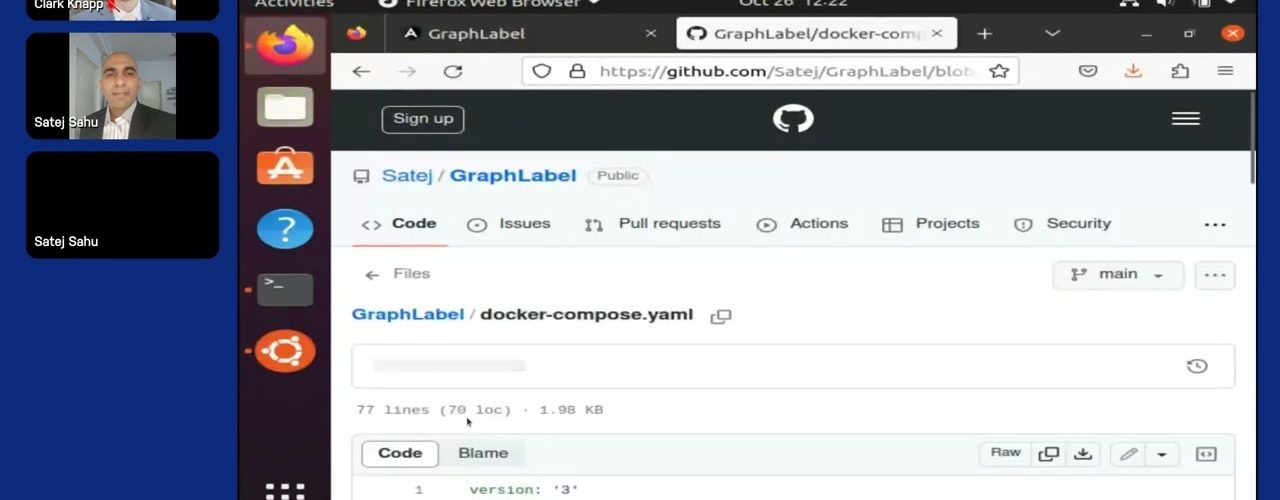Open the file commit history icon
Screen dimensions: 1280x500
[x=1196, y=366]
